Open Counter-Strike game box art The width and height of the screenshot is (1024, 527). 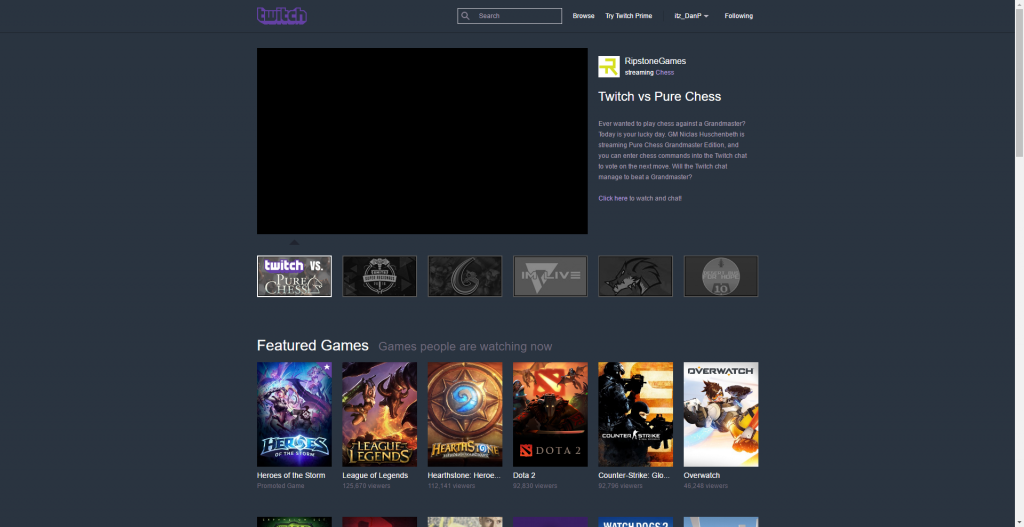pyautogui.click(x=635, y=415)
